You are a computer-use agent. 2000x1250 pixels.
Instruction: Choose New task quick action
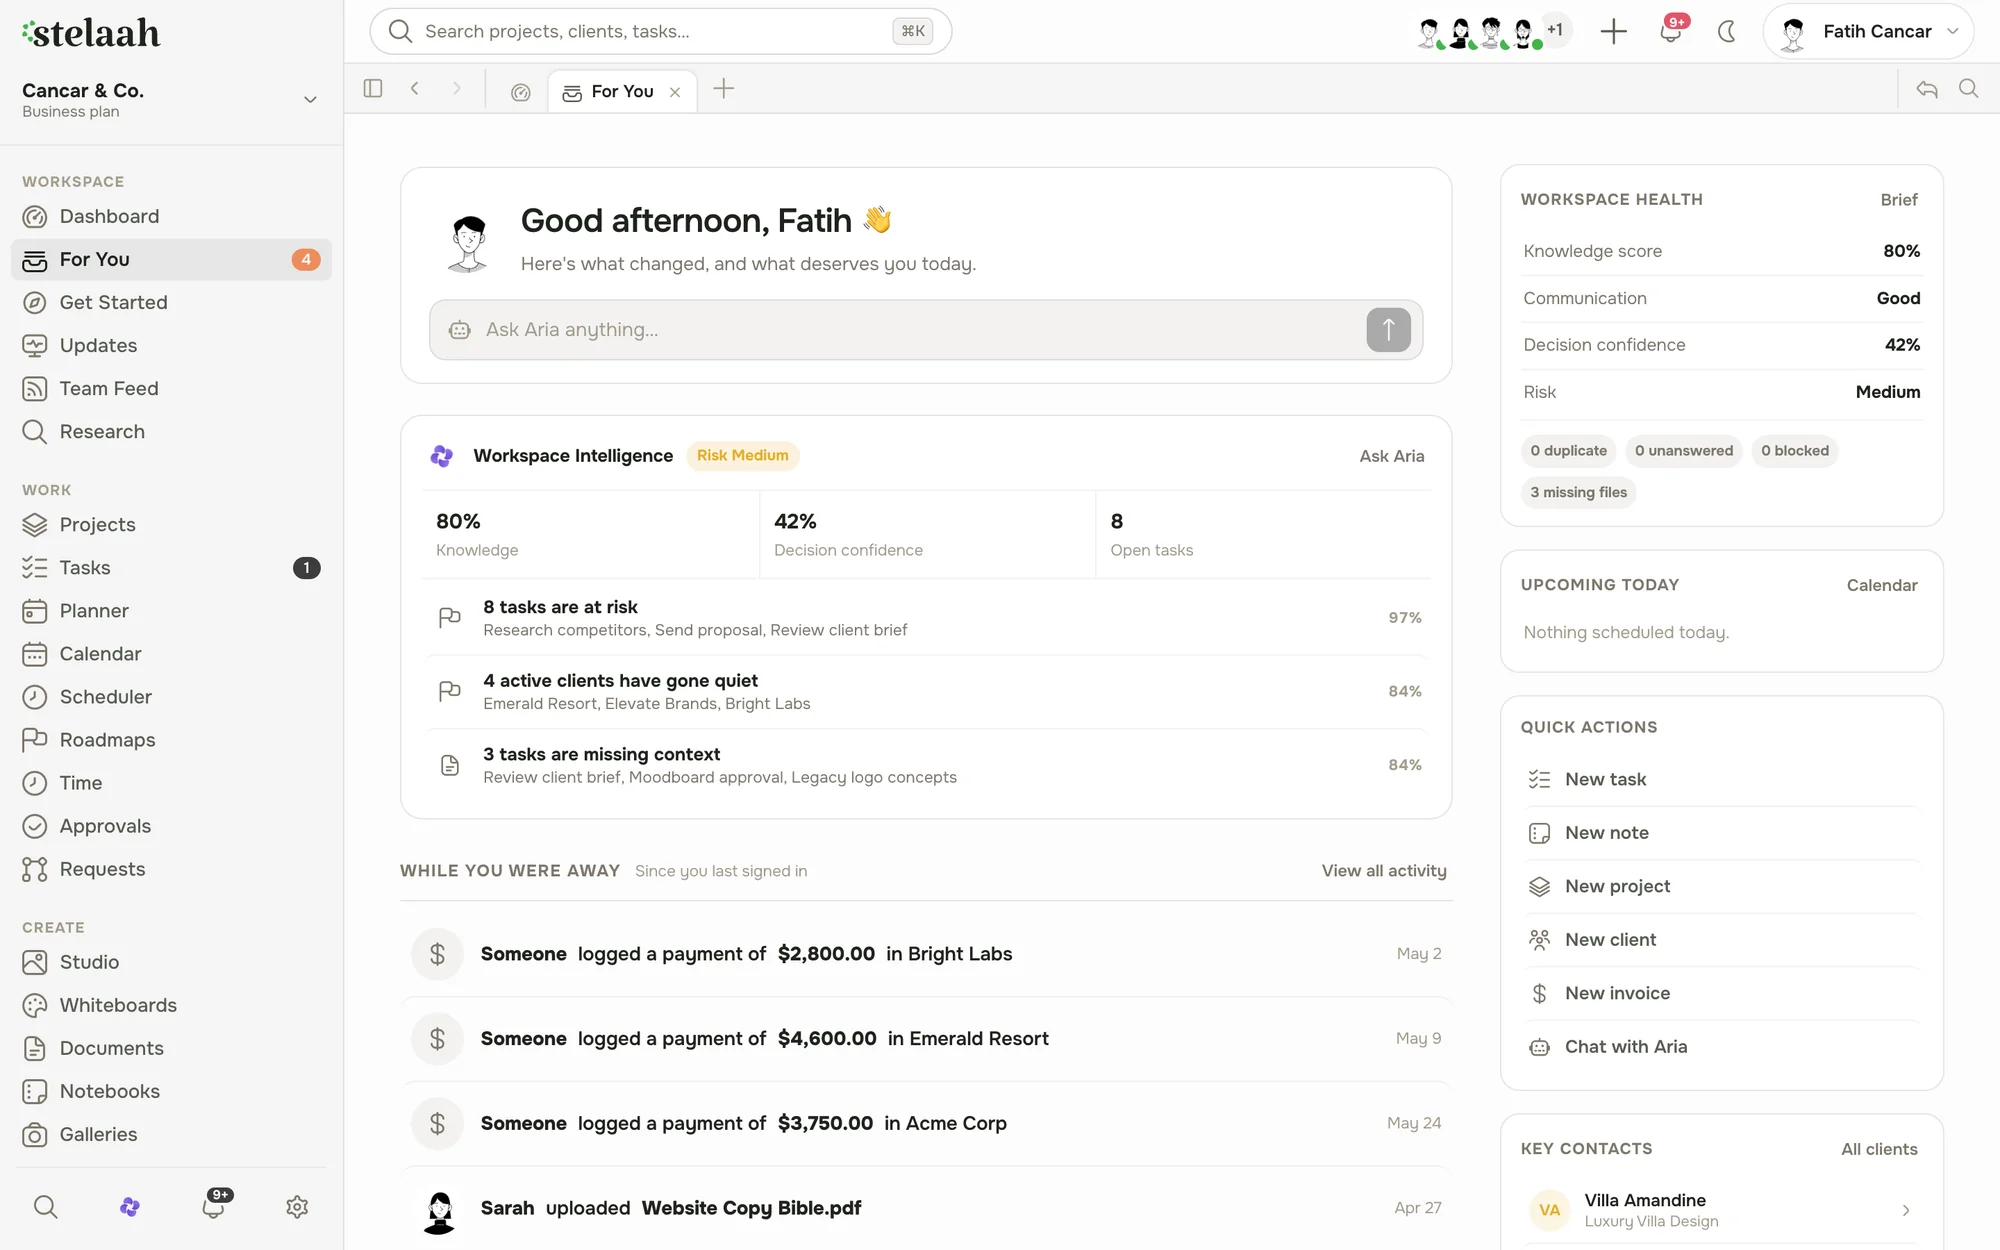tap(1721, 780)
